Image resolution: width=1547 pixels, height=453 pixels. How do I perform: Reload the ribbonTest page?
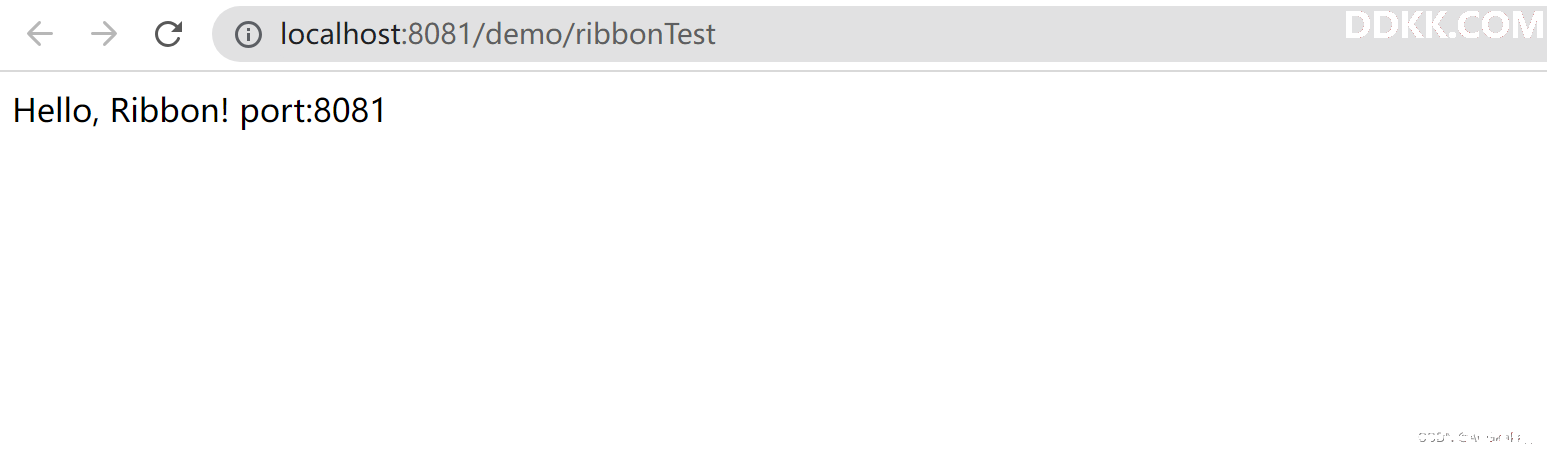point(168,34)
